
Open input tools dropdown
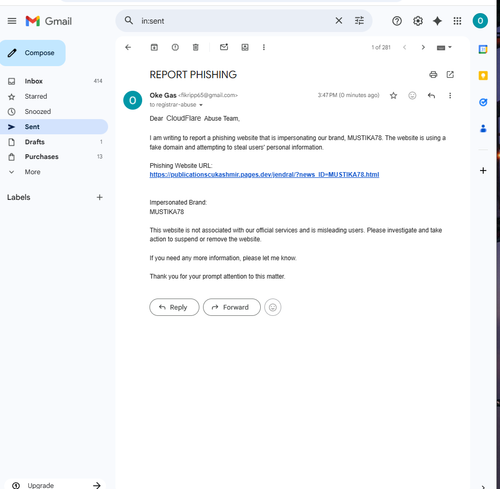coord(444,48)
